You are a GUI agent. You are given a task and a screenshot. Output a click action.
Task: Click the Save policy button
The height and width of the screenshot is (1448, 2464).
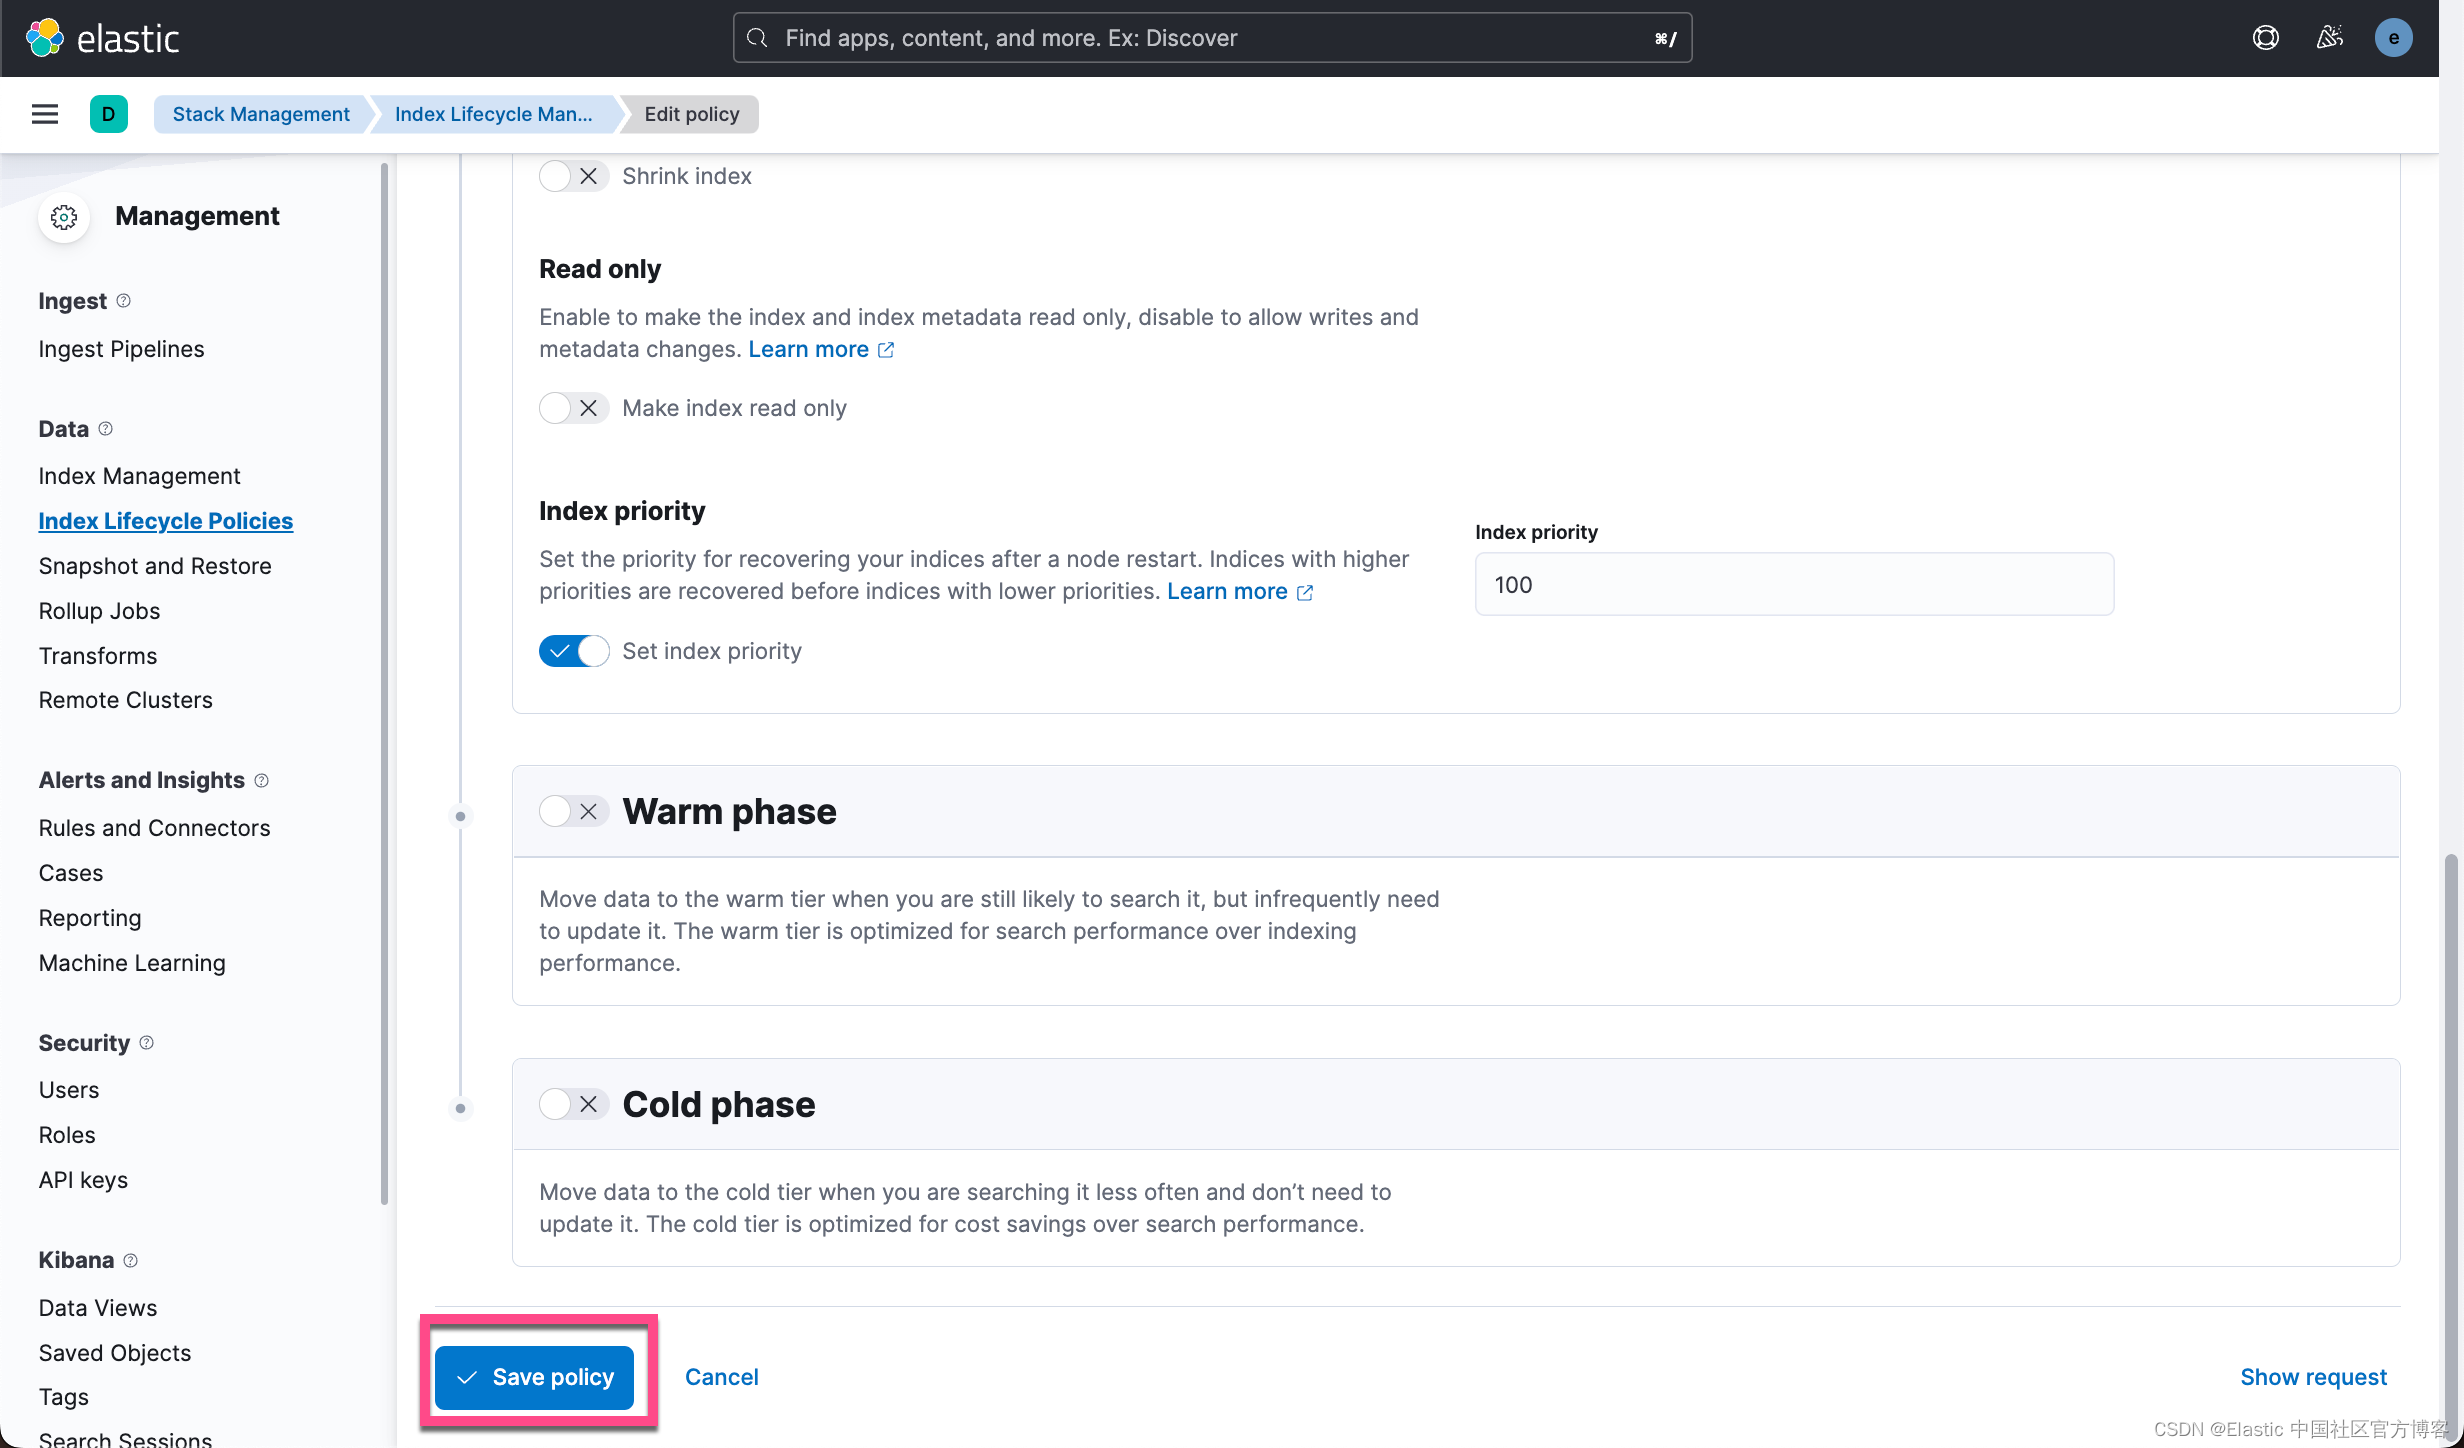[x=534, y=1377]
